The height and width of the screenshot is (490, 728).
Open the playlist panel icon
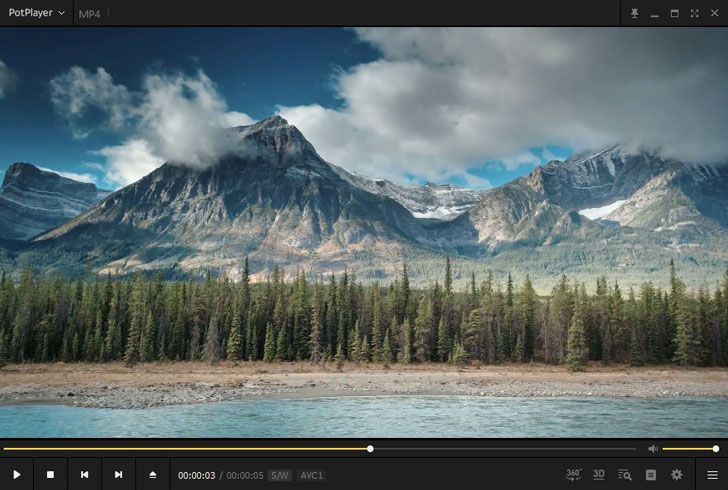tap(651, 474)
